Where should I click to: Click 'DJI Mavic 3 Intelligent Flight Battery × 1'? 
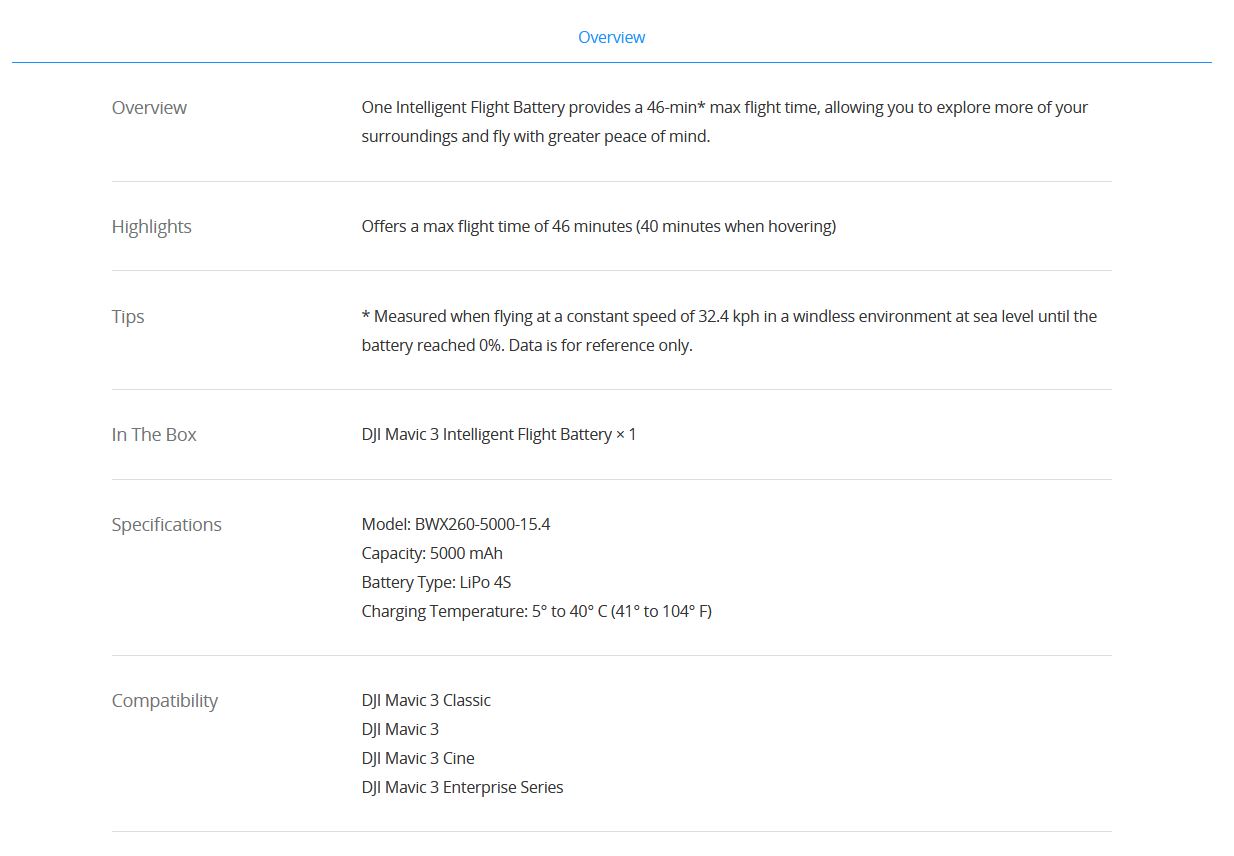pos(499,434)
